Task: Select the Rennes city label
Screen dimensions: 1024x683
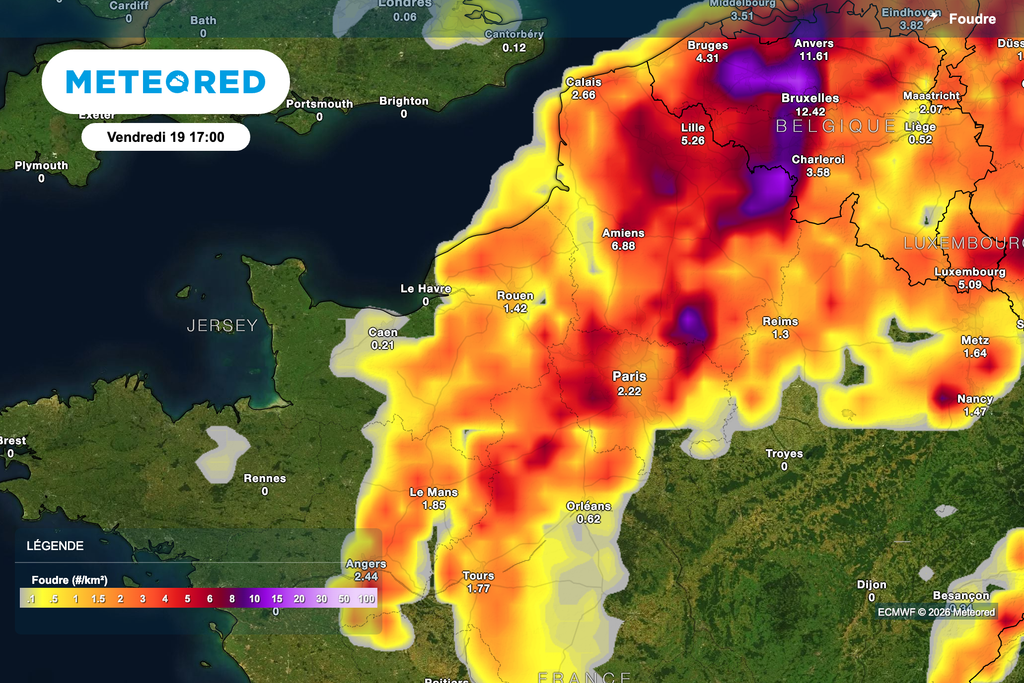Action: click(264, 479)
